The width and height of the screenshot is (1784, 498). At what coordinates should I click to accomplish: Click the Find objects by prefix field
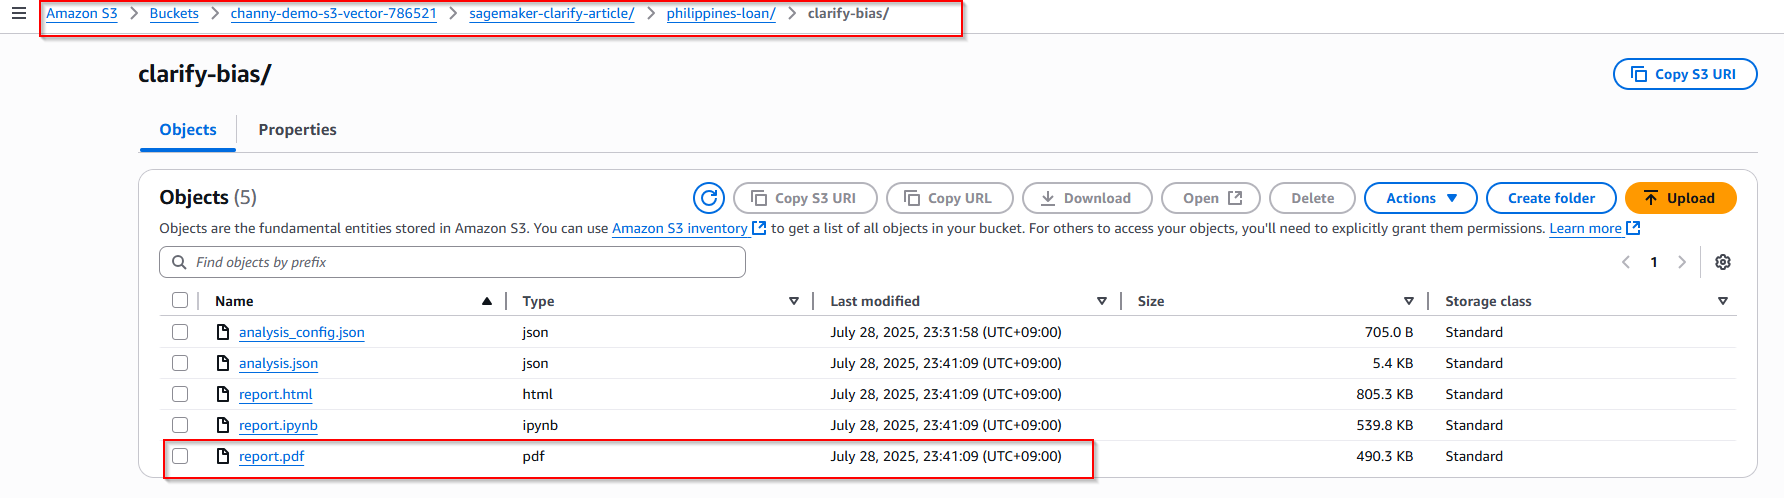pyautogui.click(x=452, y=262)
